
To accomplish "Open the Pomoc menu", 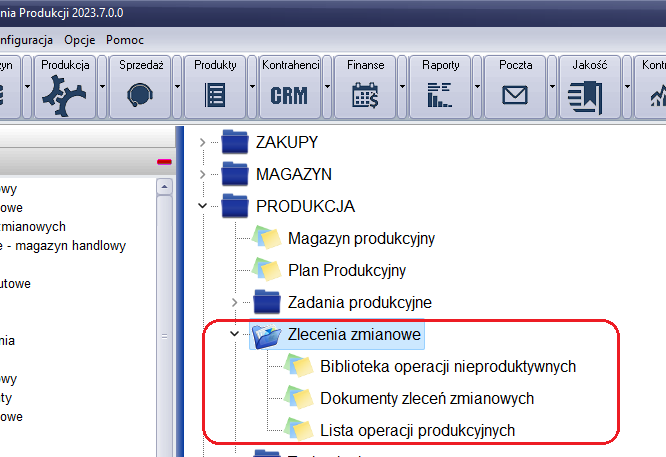I will pos(124,40).
